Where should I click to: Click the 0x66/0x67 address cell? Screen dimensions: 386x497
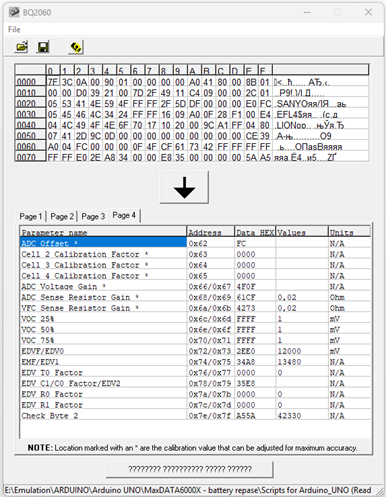tap(210, 286)
